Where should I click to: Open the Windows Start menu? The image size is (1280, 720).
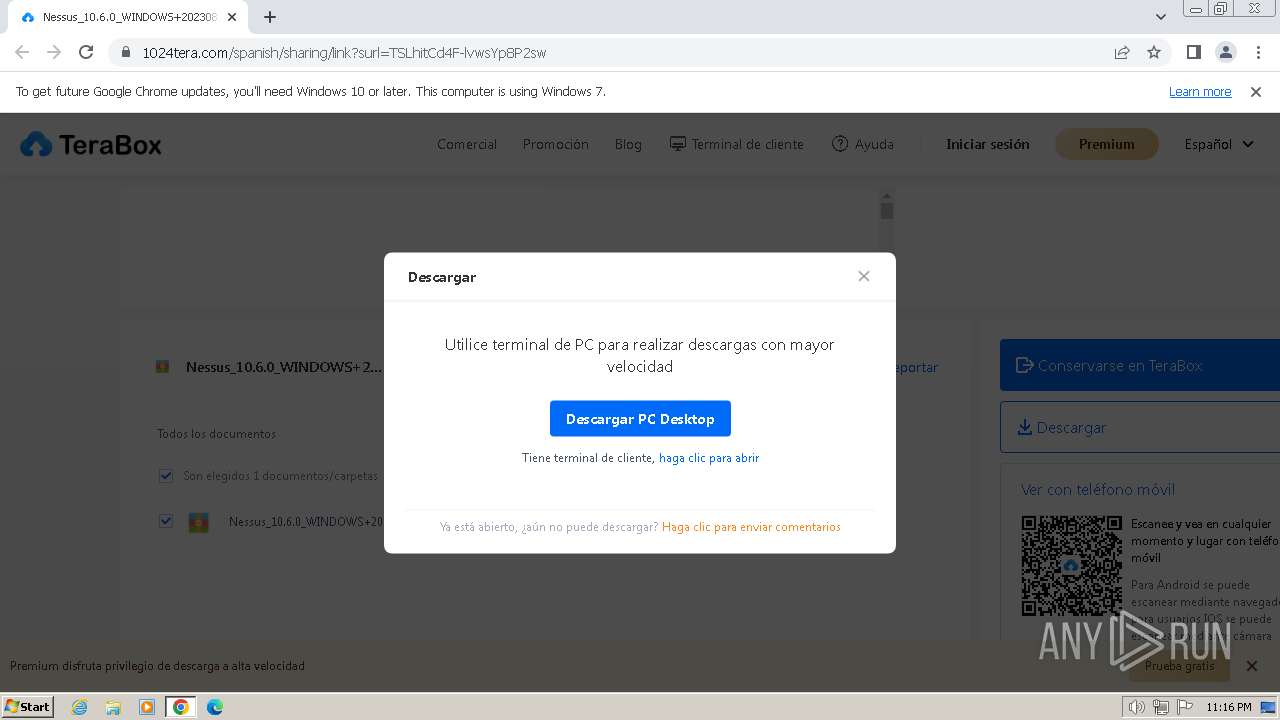28,706
